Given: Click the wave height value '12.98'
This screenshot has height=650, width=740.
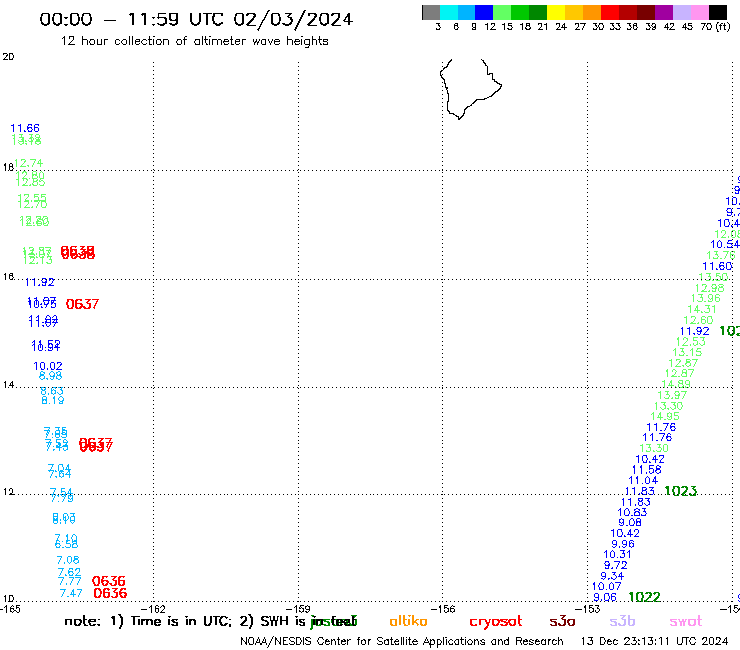Looking at the screenshot, I should pos(709,288).
